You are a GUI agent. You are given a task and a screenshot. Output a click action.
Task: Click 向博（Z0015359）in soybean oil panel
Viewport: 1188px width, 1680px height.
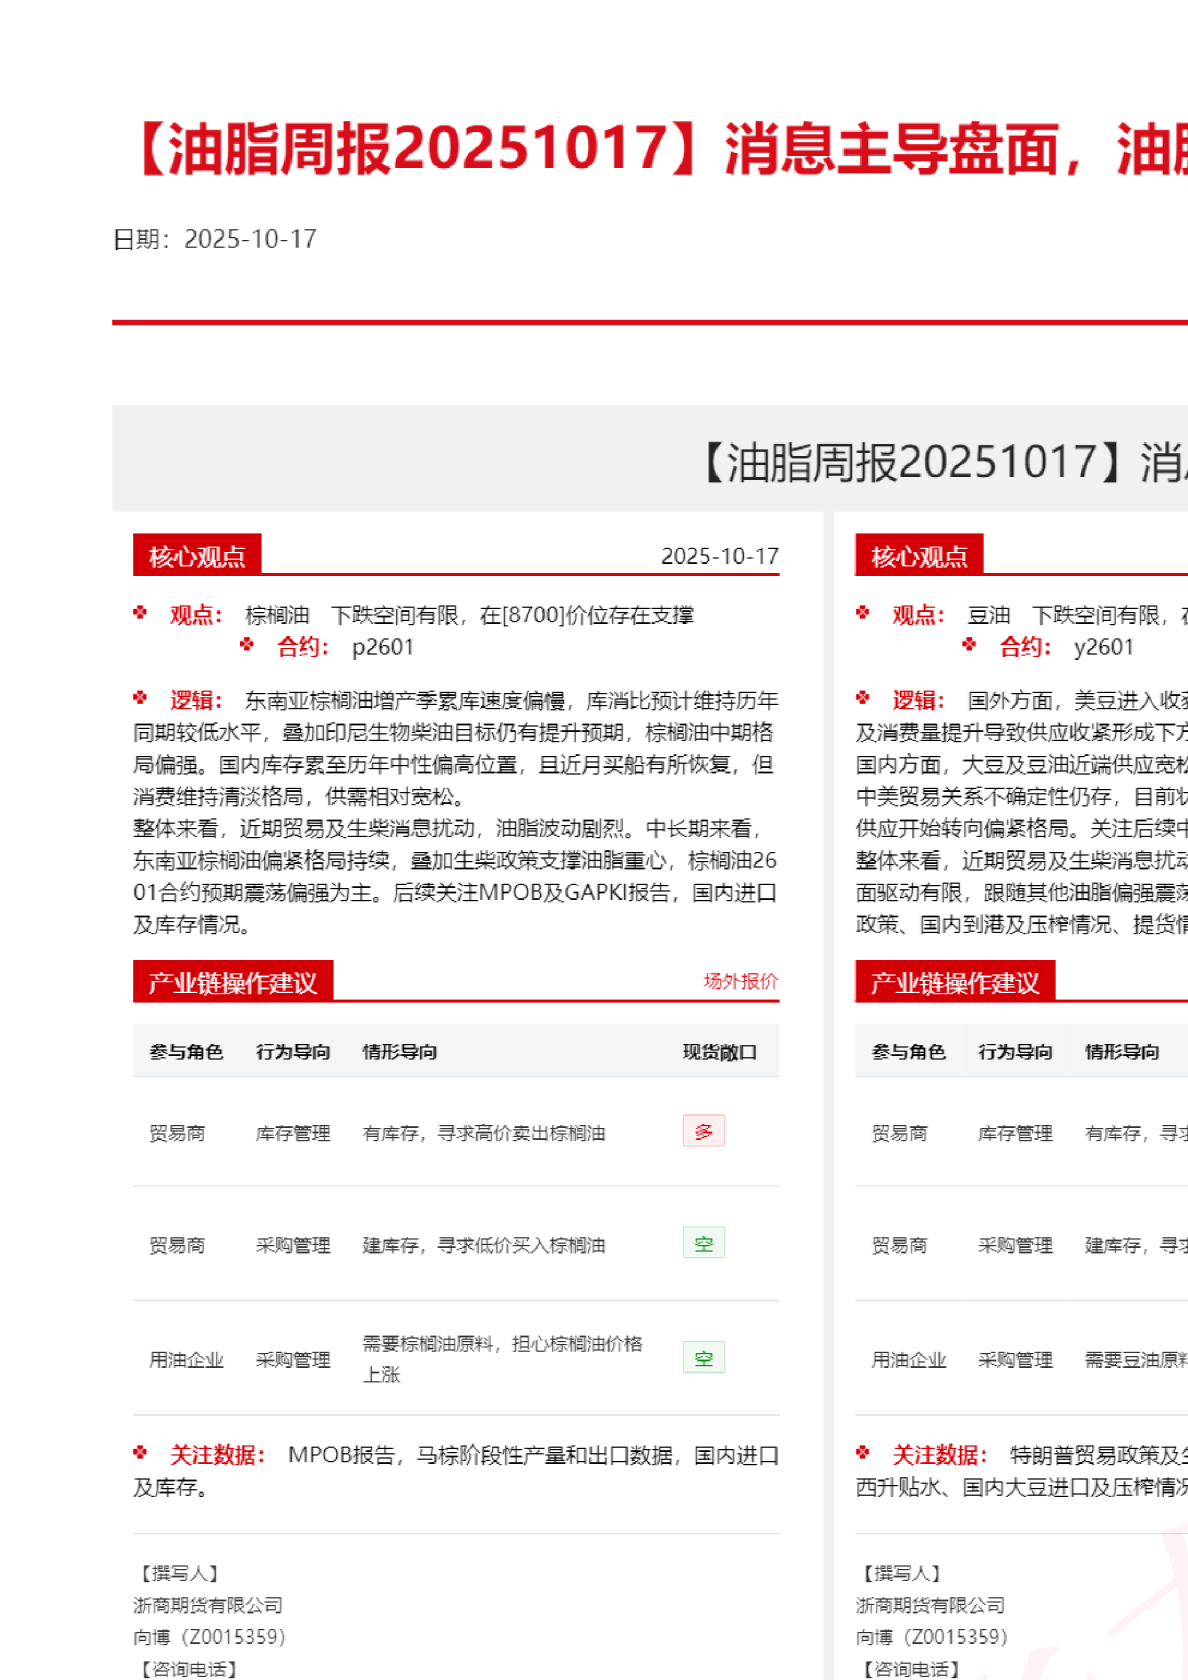coord(931,1637)
